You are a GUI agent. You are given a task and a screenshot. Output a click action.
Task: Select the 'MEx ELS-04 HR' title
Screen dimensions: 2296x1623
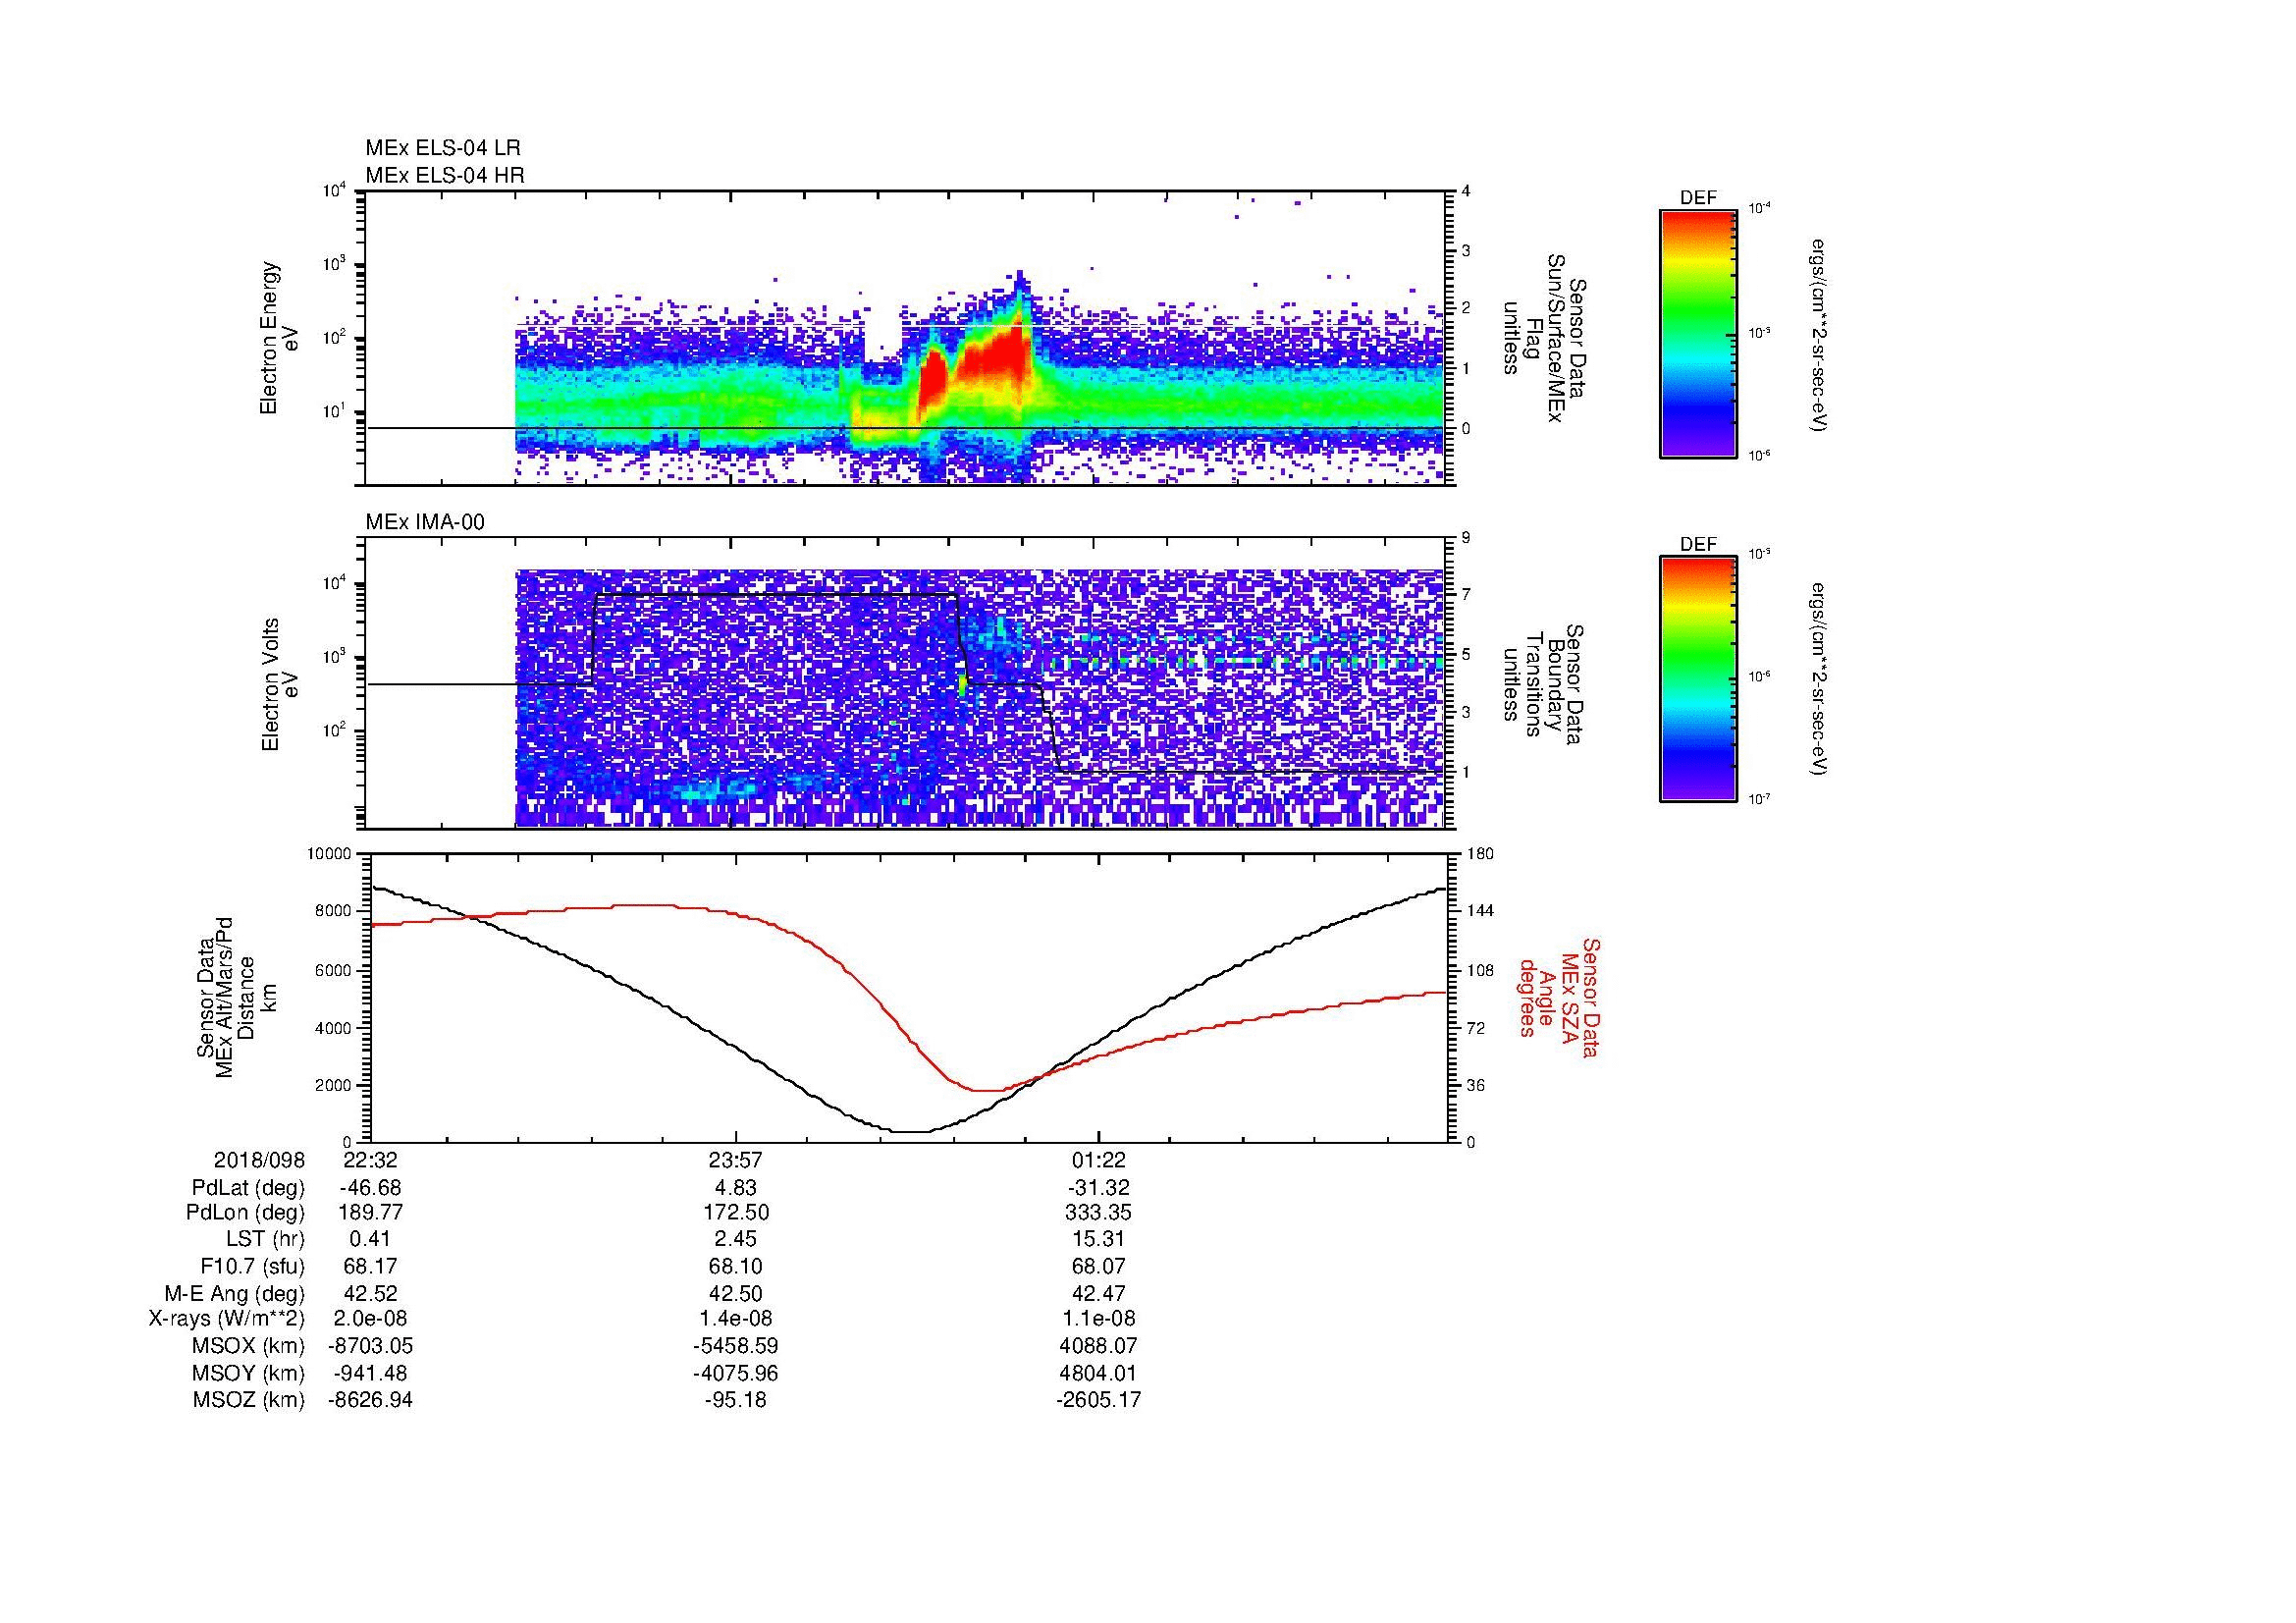pyautogui.click(x=445, y=176)
